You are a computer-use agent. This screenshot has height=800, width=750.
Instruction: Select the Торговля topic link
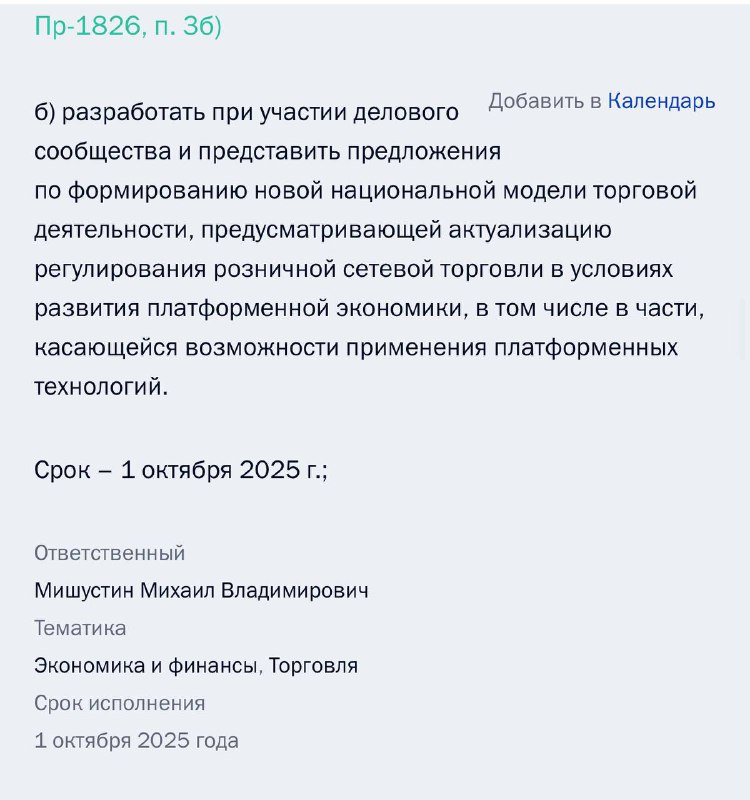313,665
